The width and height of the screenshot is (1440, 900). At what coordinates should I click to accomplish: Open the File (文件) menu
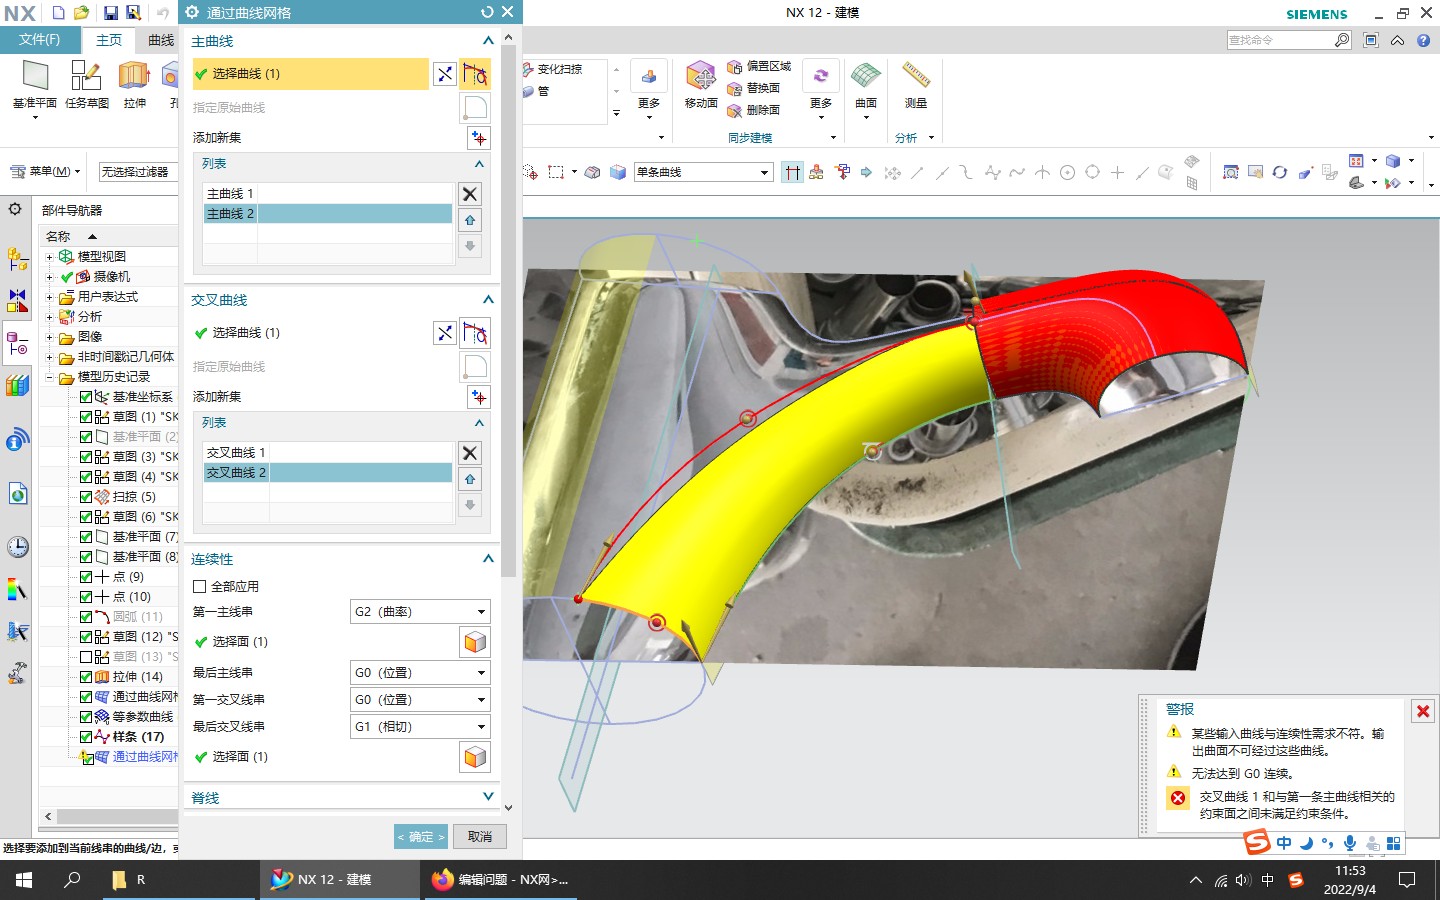click(x=39, y=40)
